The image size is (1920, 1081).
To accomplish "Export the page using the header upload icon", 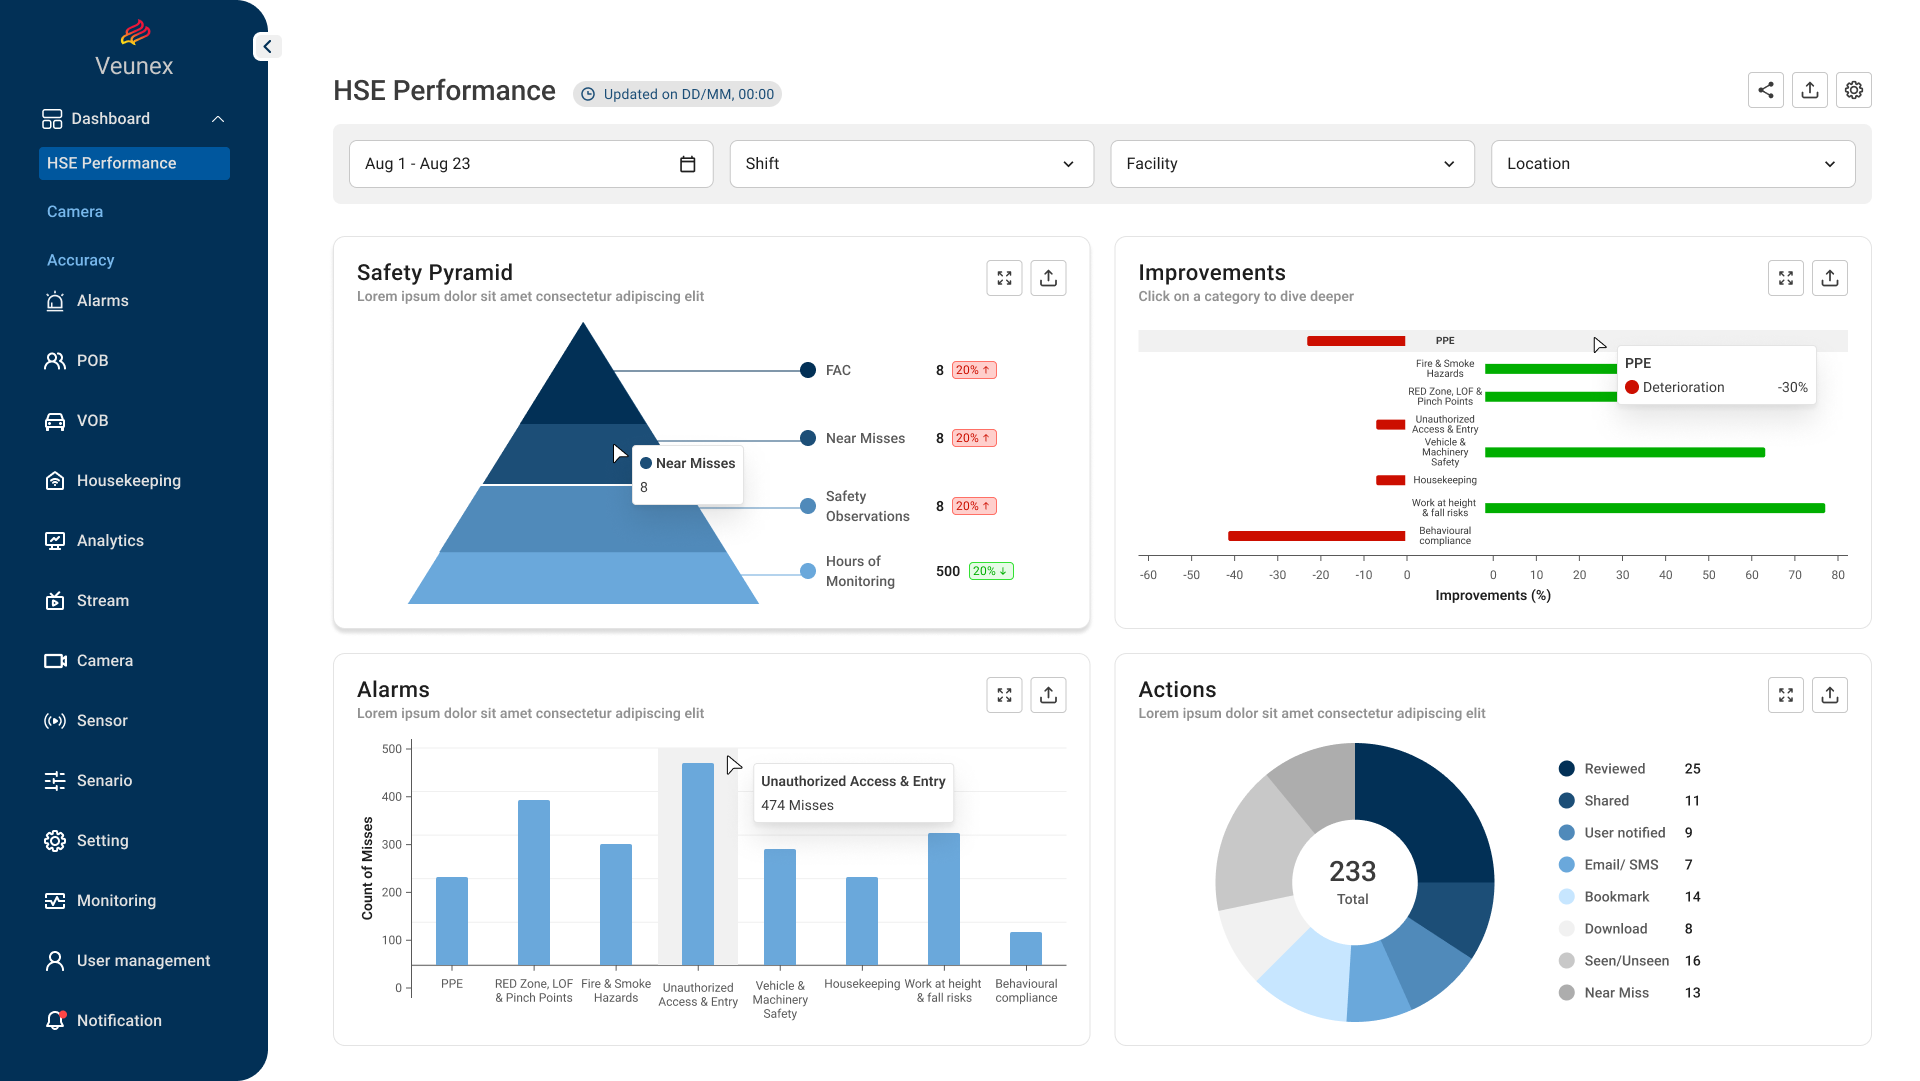I will pyautogui.click(x=1810, y=90).
